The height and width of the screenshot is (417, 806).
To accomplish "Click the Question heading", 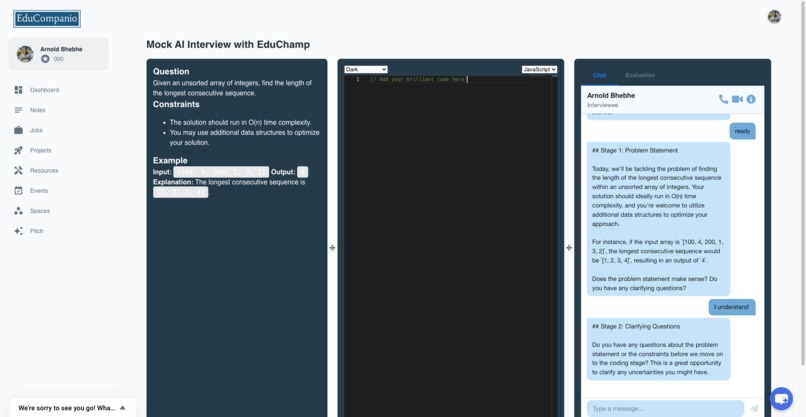I will 171,71.
